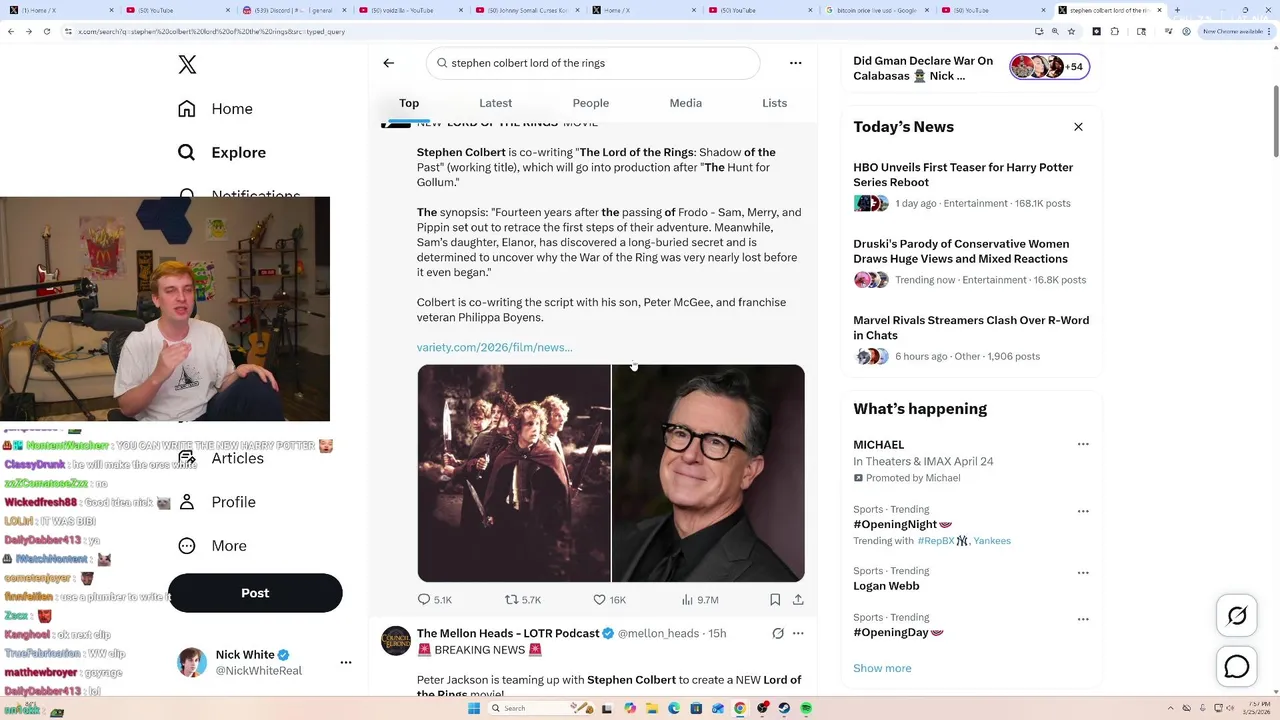Open the #RepBX hashtag link

(936, 541)
